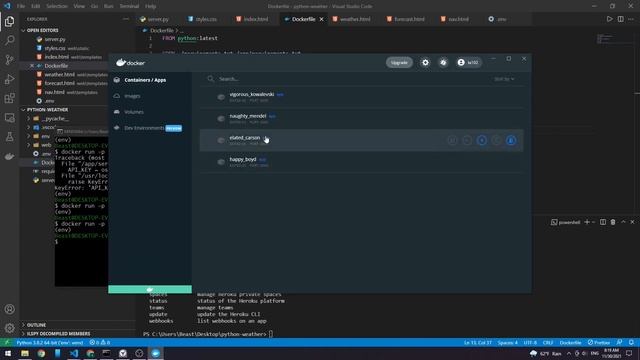Click the CLI icon for elated_carson
The width and height of the screenshot is (640, 360).
point(467,140)
